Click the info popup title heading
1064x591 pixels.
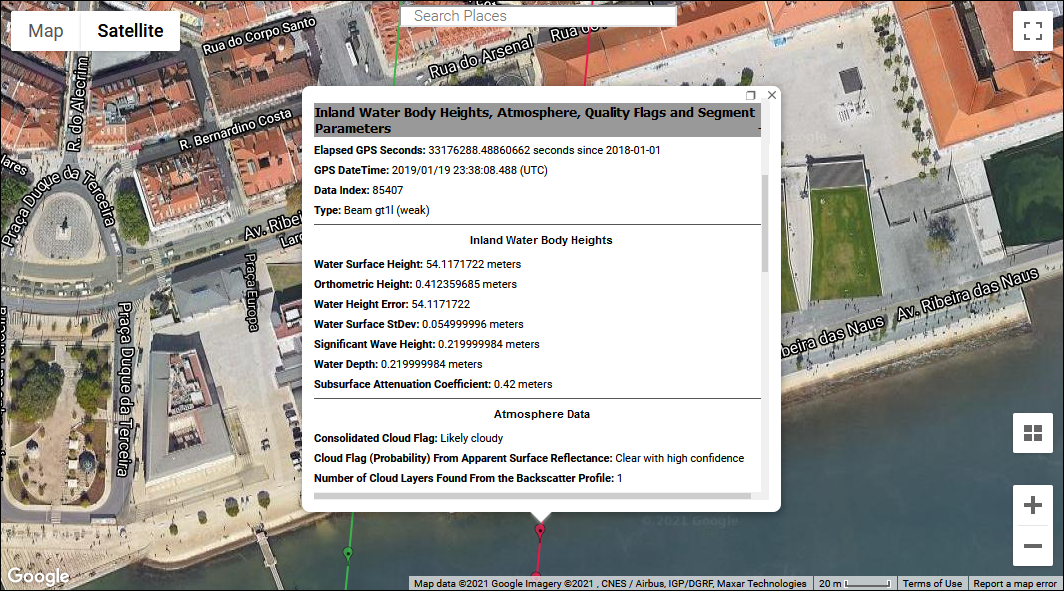tap(535, 121)
